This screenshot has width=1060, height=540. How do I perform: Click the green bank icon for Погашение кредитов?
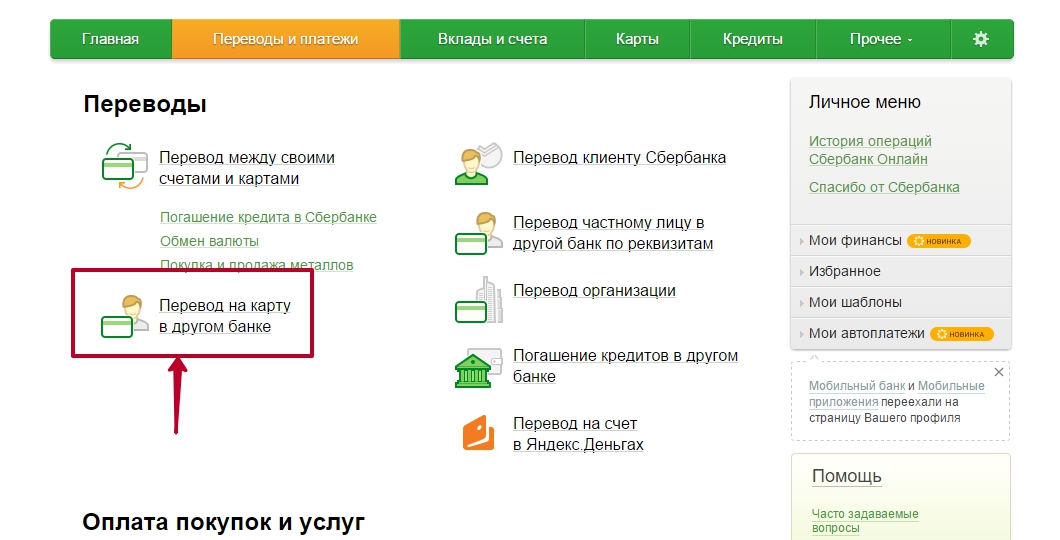[478, 367]
